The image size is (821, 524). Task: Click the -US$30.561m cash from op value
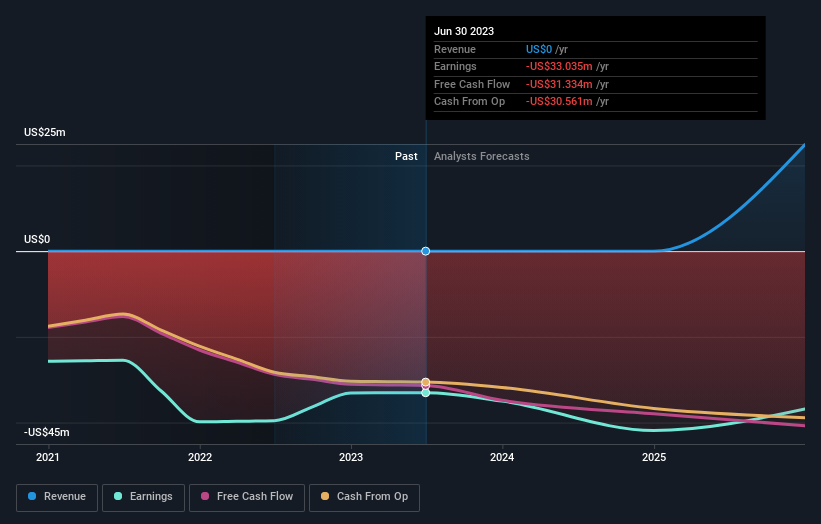pos(559,102)
